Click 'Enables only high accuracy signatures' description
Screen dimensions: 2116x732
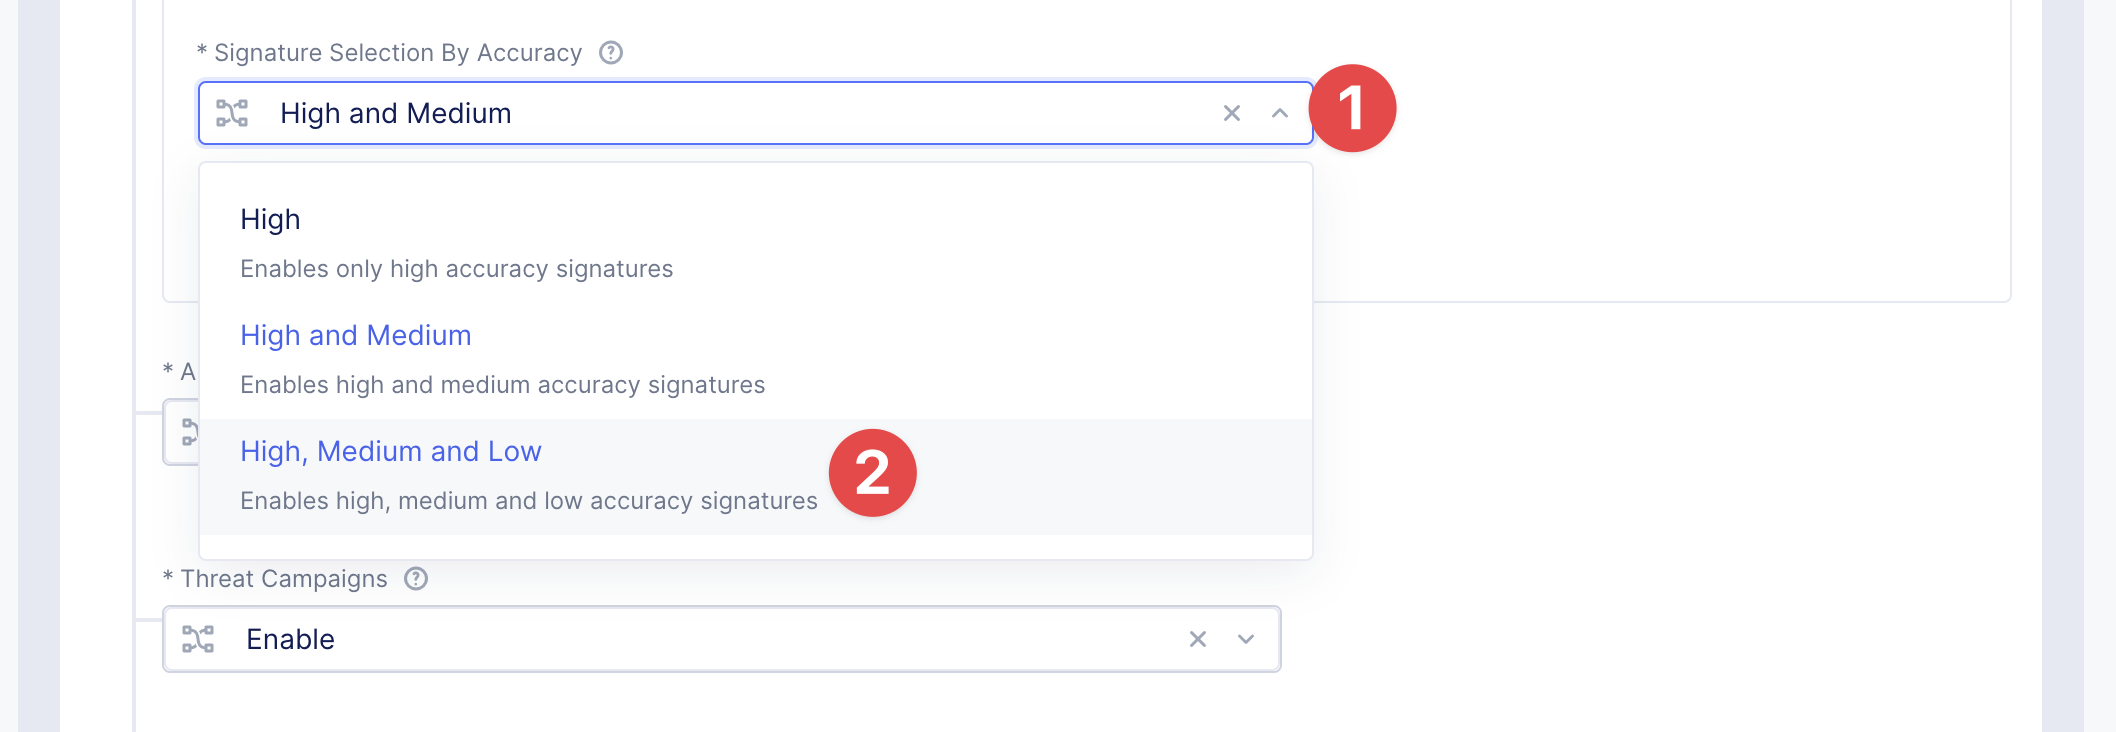click(457, 269)
